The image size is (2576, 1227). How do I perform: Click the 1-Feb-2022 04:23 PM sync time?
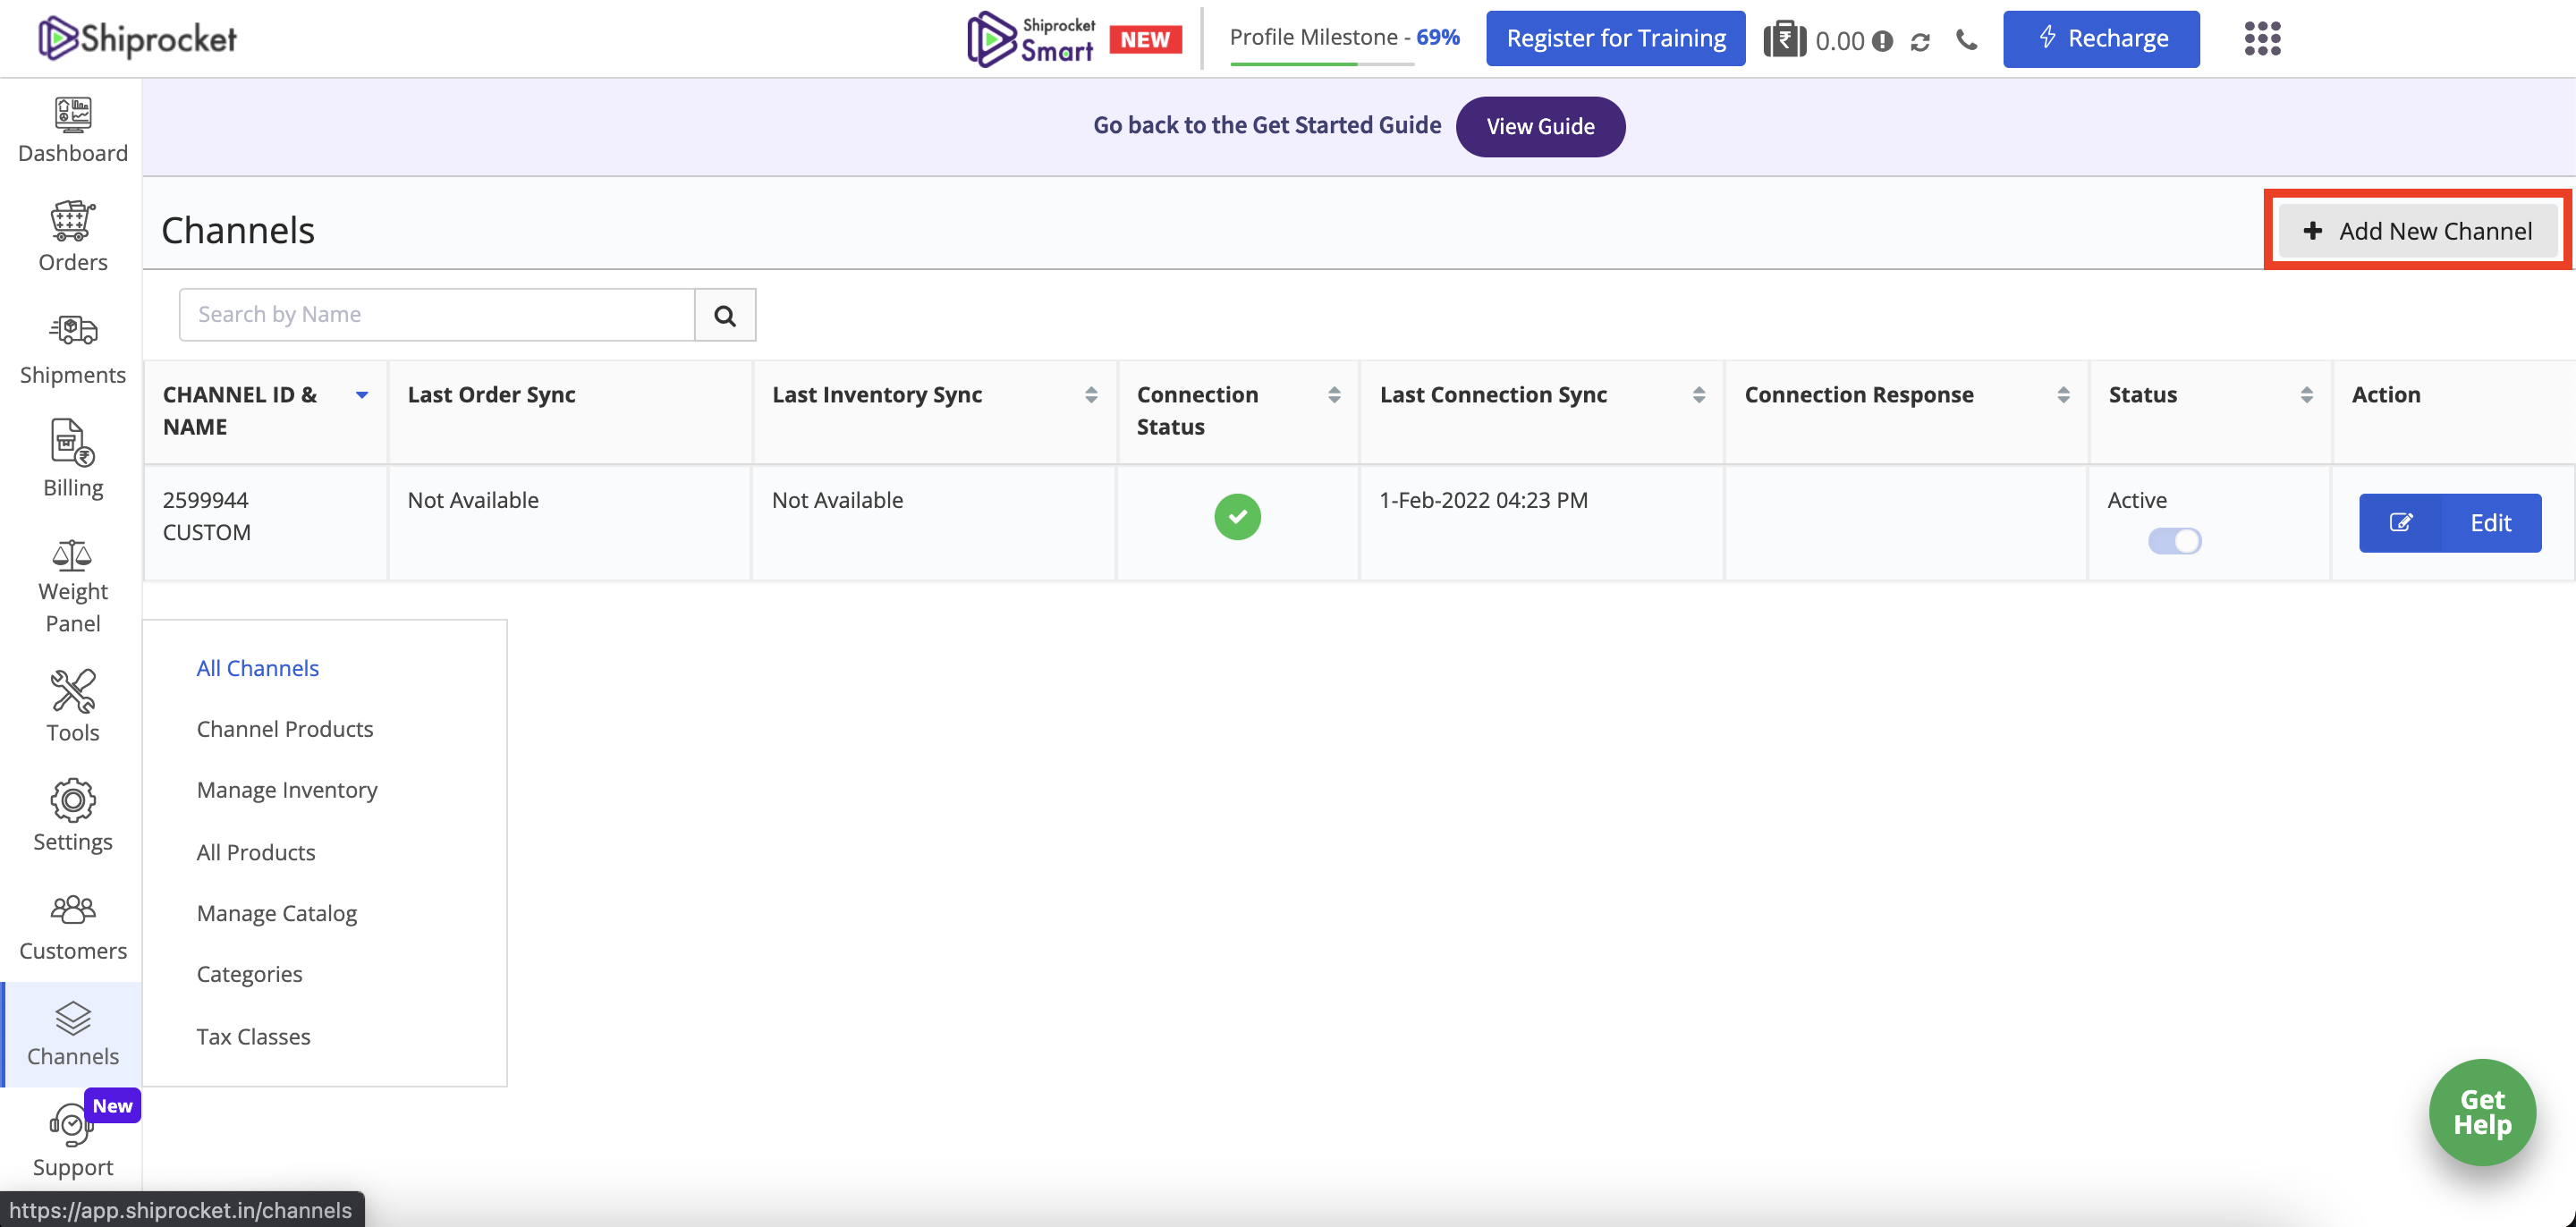point(1483,500)
